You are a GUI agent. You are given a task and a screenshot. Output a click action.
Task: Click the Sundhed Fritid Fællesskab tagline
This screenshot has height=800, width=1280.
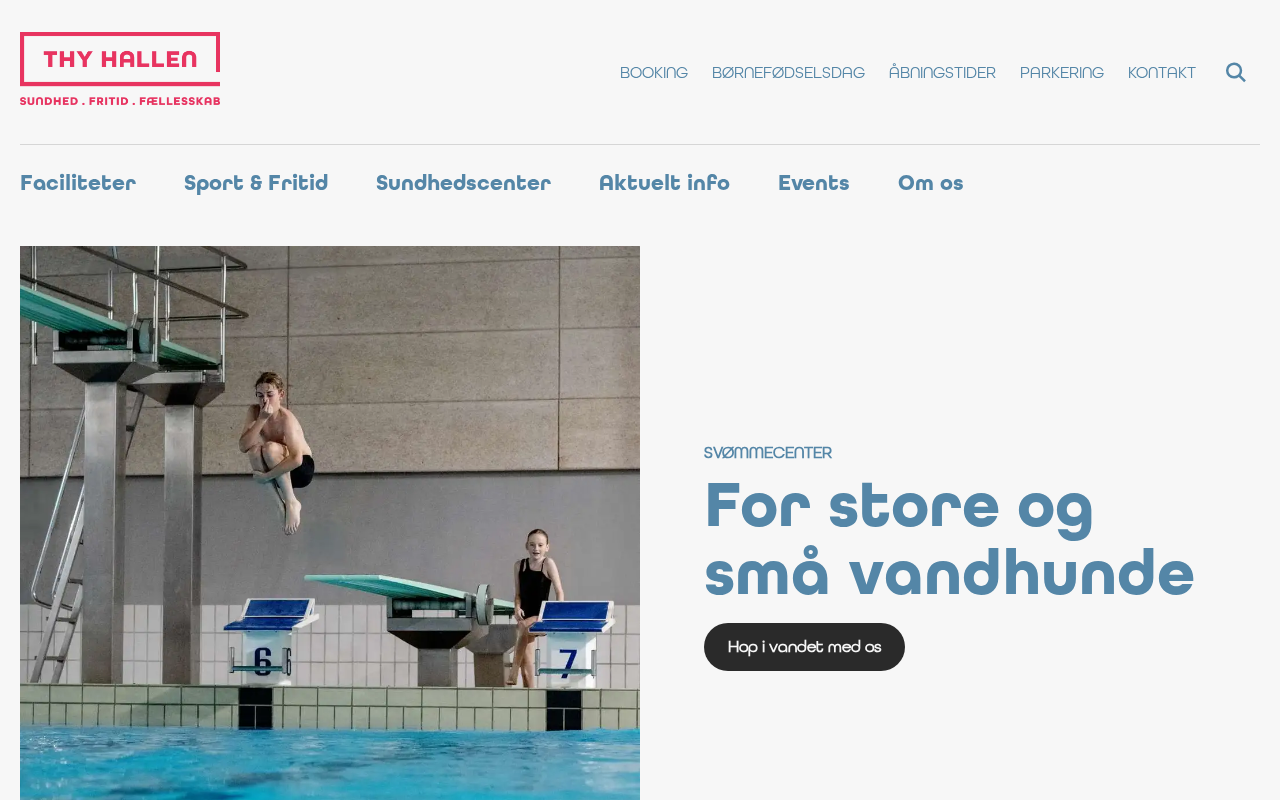120,101
